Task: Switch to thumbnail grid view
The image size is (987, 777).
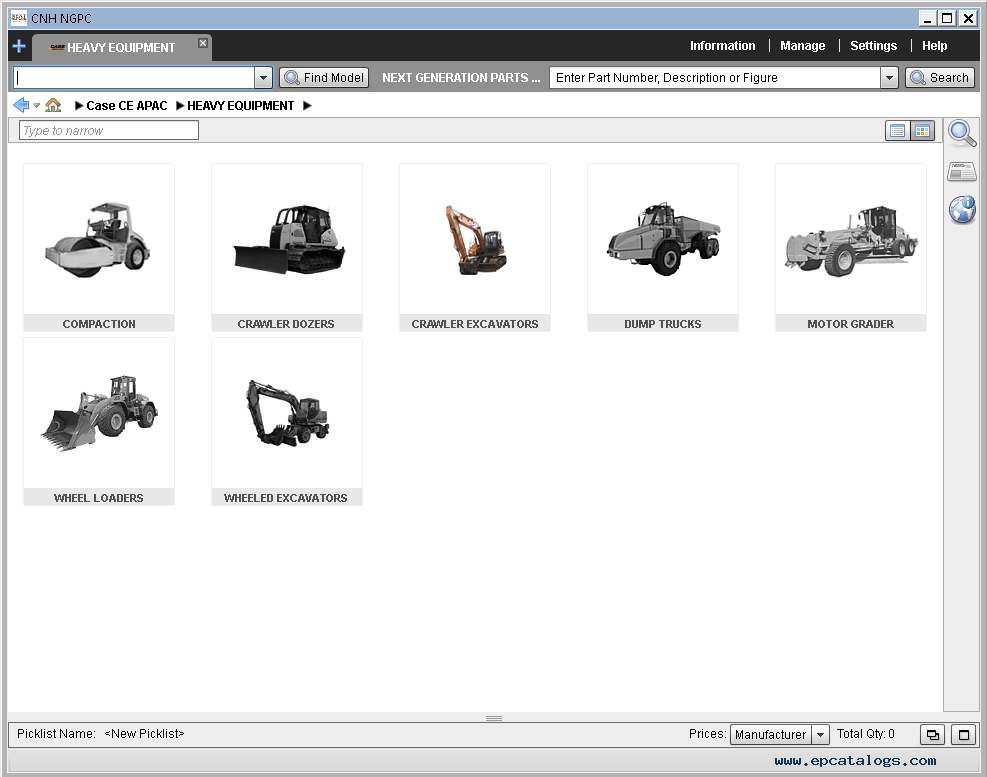Action: (x=922, y=130)
